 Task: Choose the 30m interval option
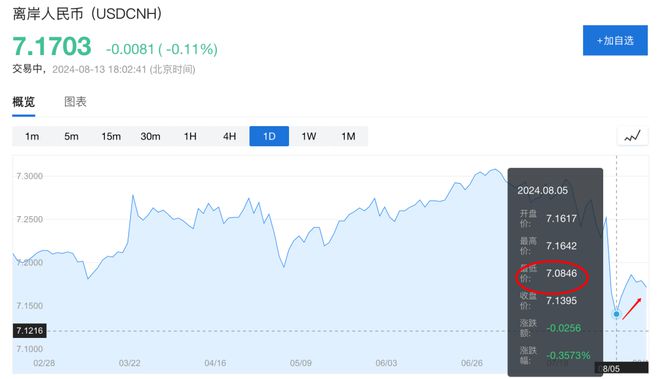pyautogui.click(x=150, y=136)
